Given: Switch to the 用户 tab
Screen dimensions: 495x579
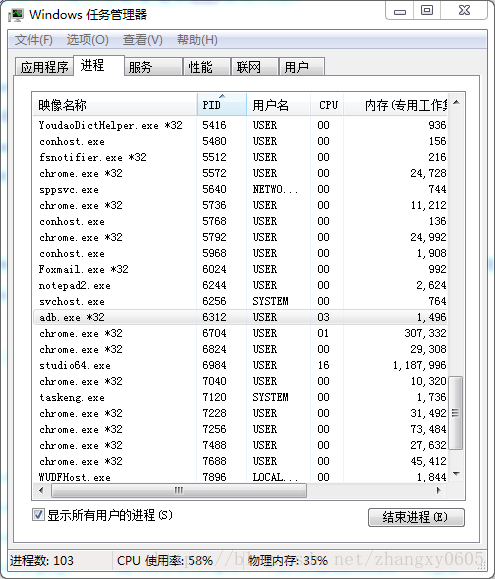Looking at the screenshot, I should point(302,67).
